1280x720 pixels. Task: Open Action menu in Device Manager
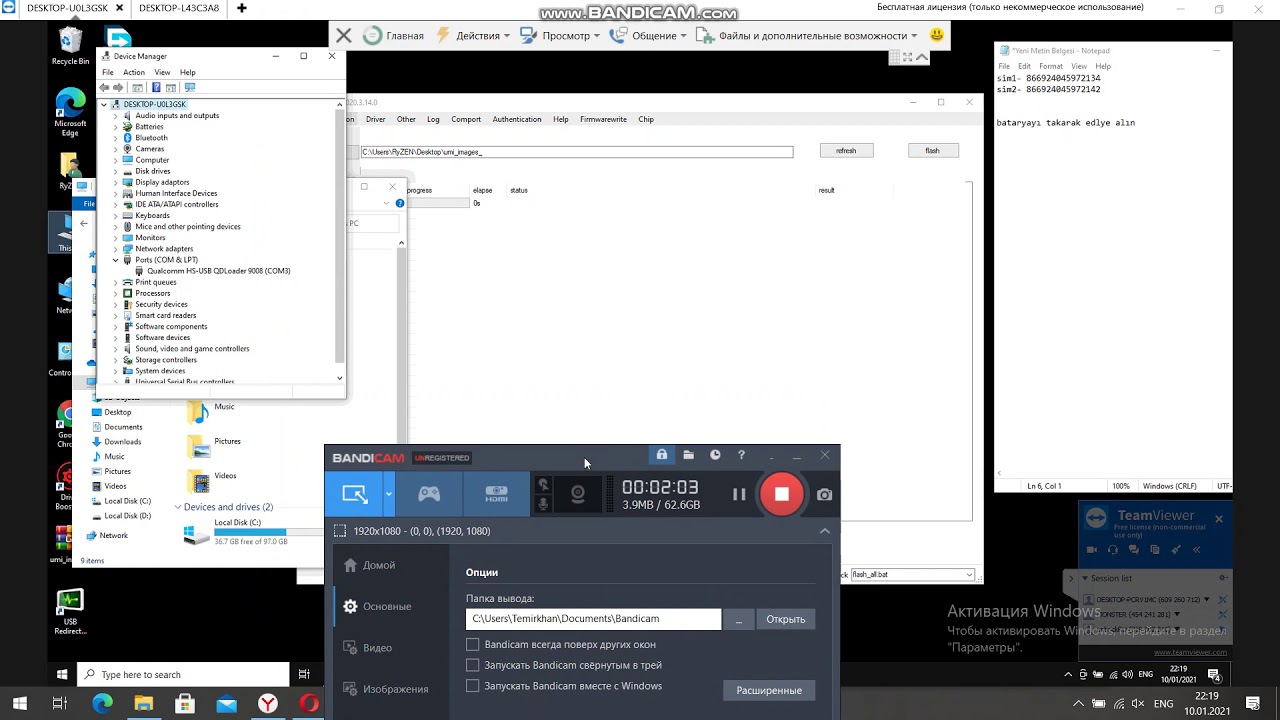click(x=134, y=72)
